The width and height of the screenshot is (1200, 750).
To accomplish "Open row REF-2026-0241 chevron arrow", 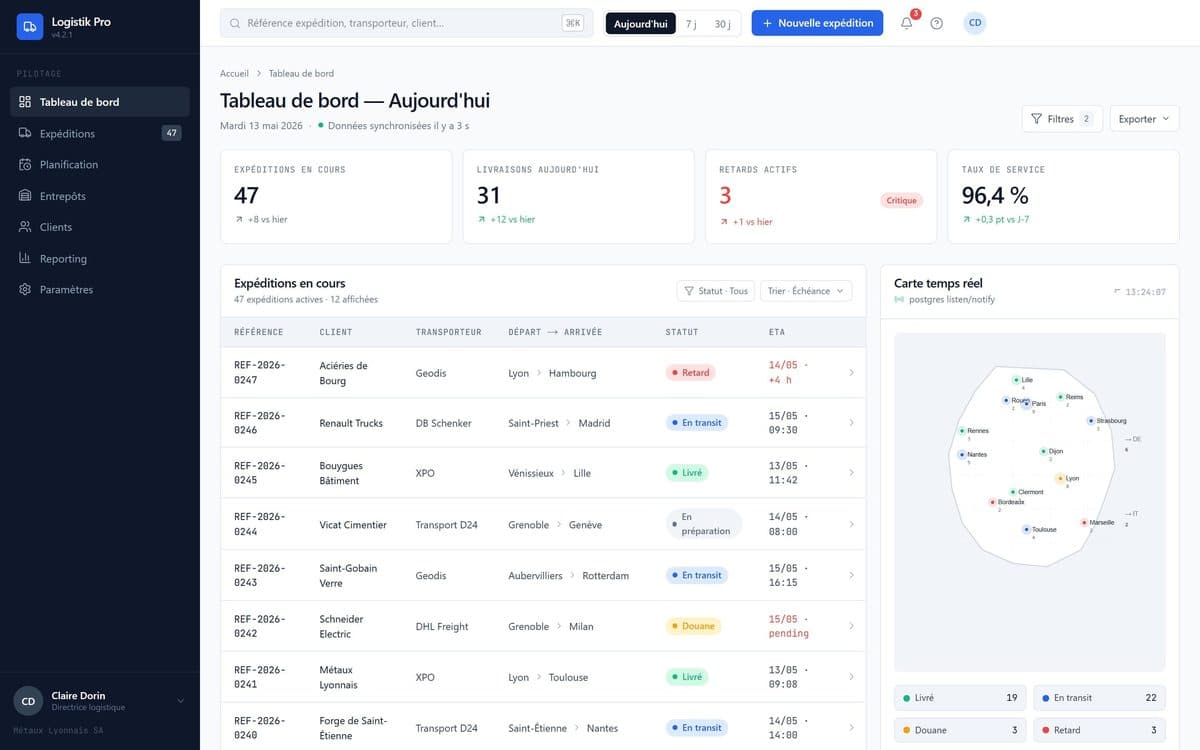I will click(x=851, y=677).
